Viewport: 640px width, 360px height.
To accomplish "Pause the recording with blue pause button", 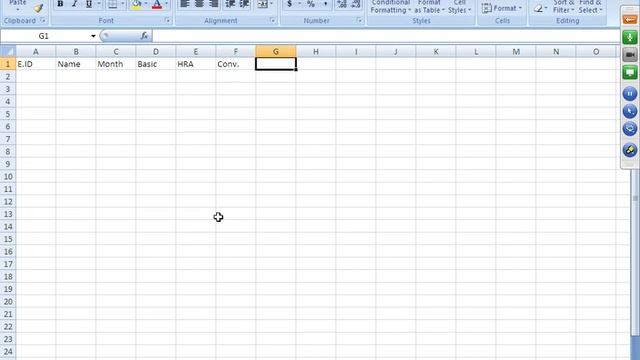I will point(630,94).
